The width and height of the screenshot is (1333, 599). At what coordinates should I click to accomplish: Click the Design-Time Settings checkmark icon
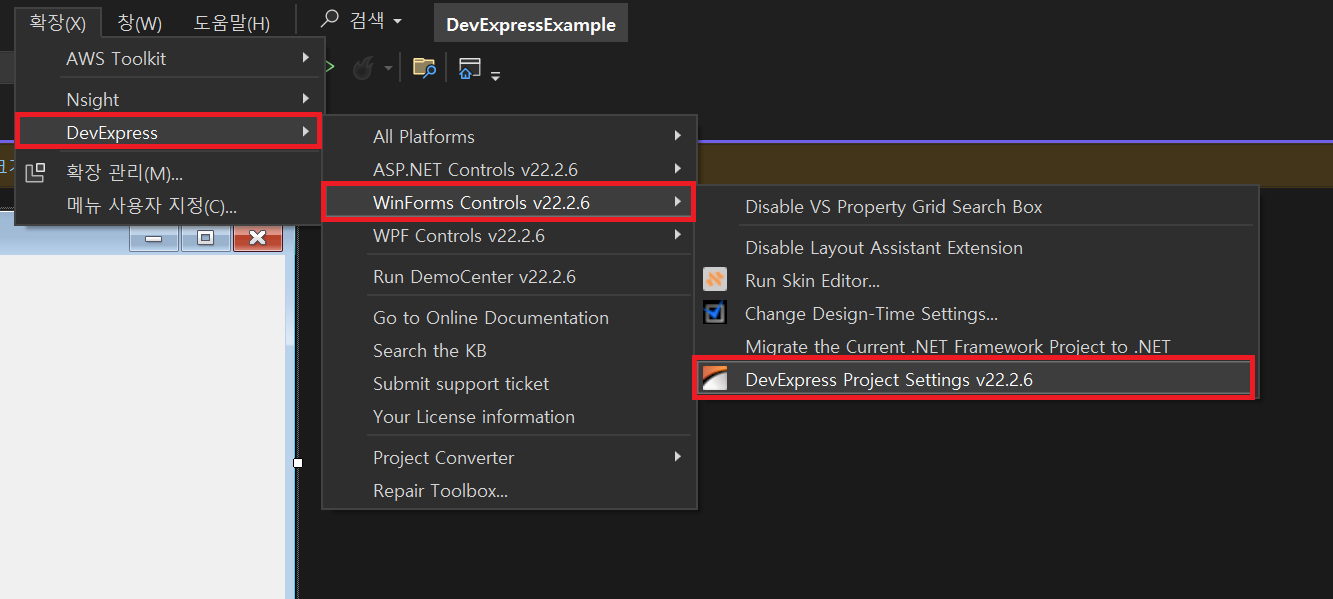(714, 313)
